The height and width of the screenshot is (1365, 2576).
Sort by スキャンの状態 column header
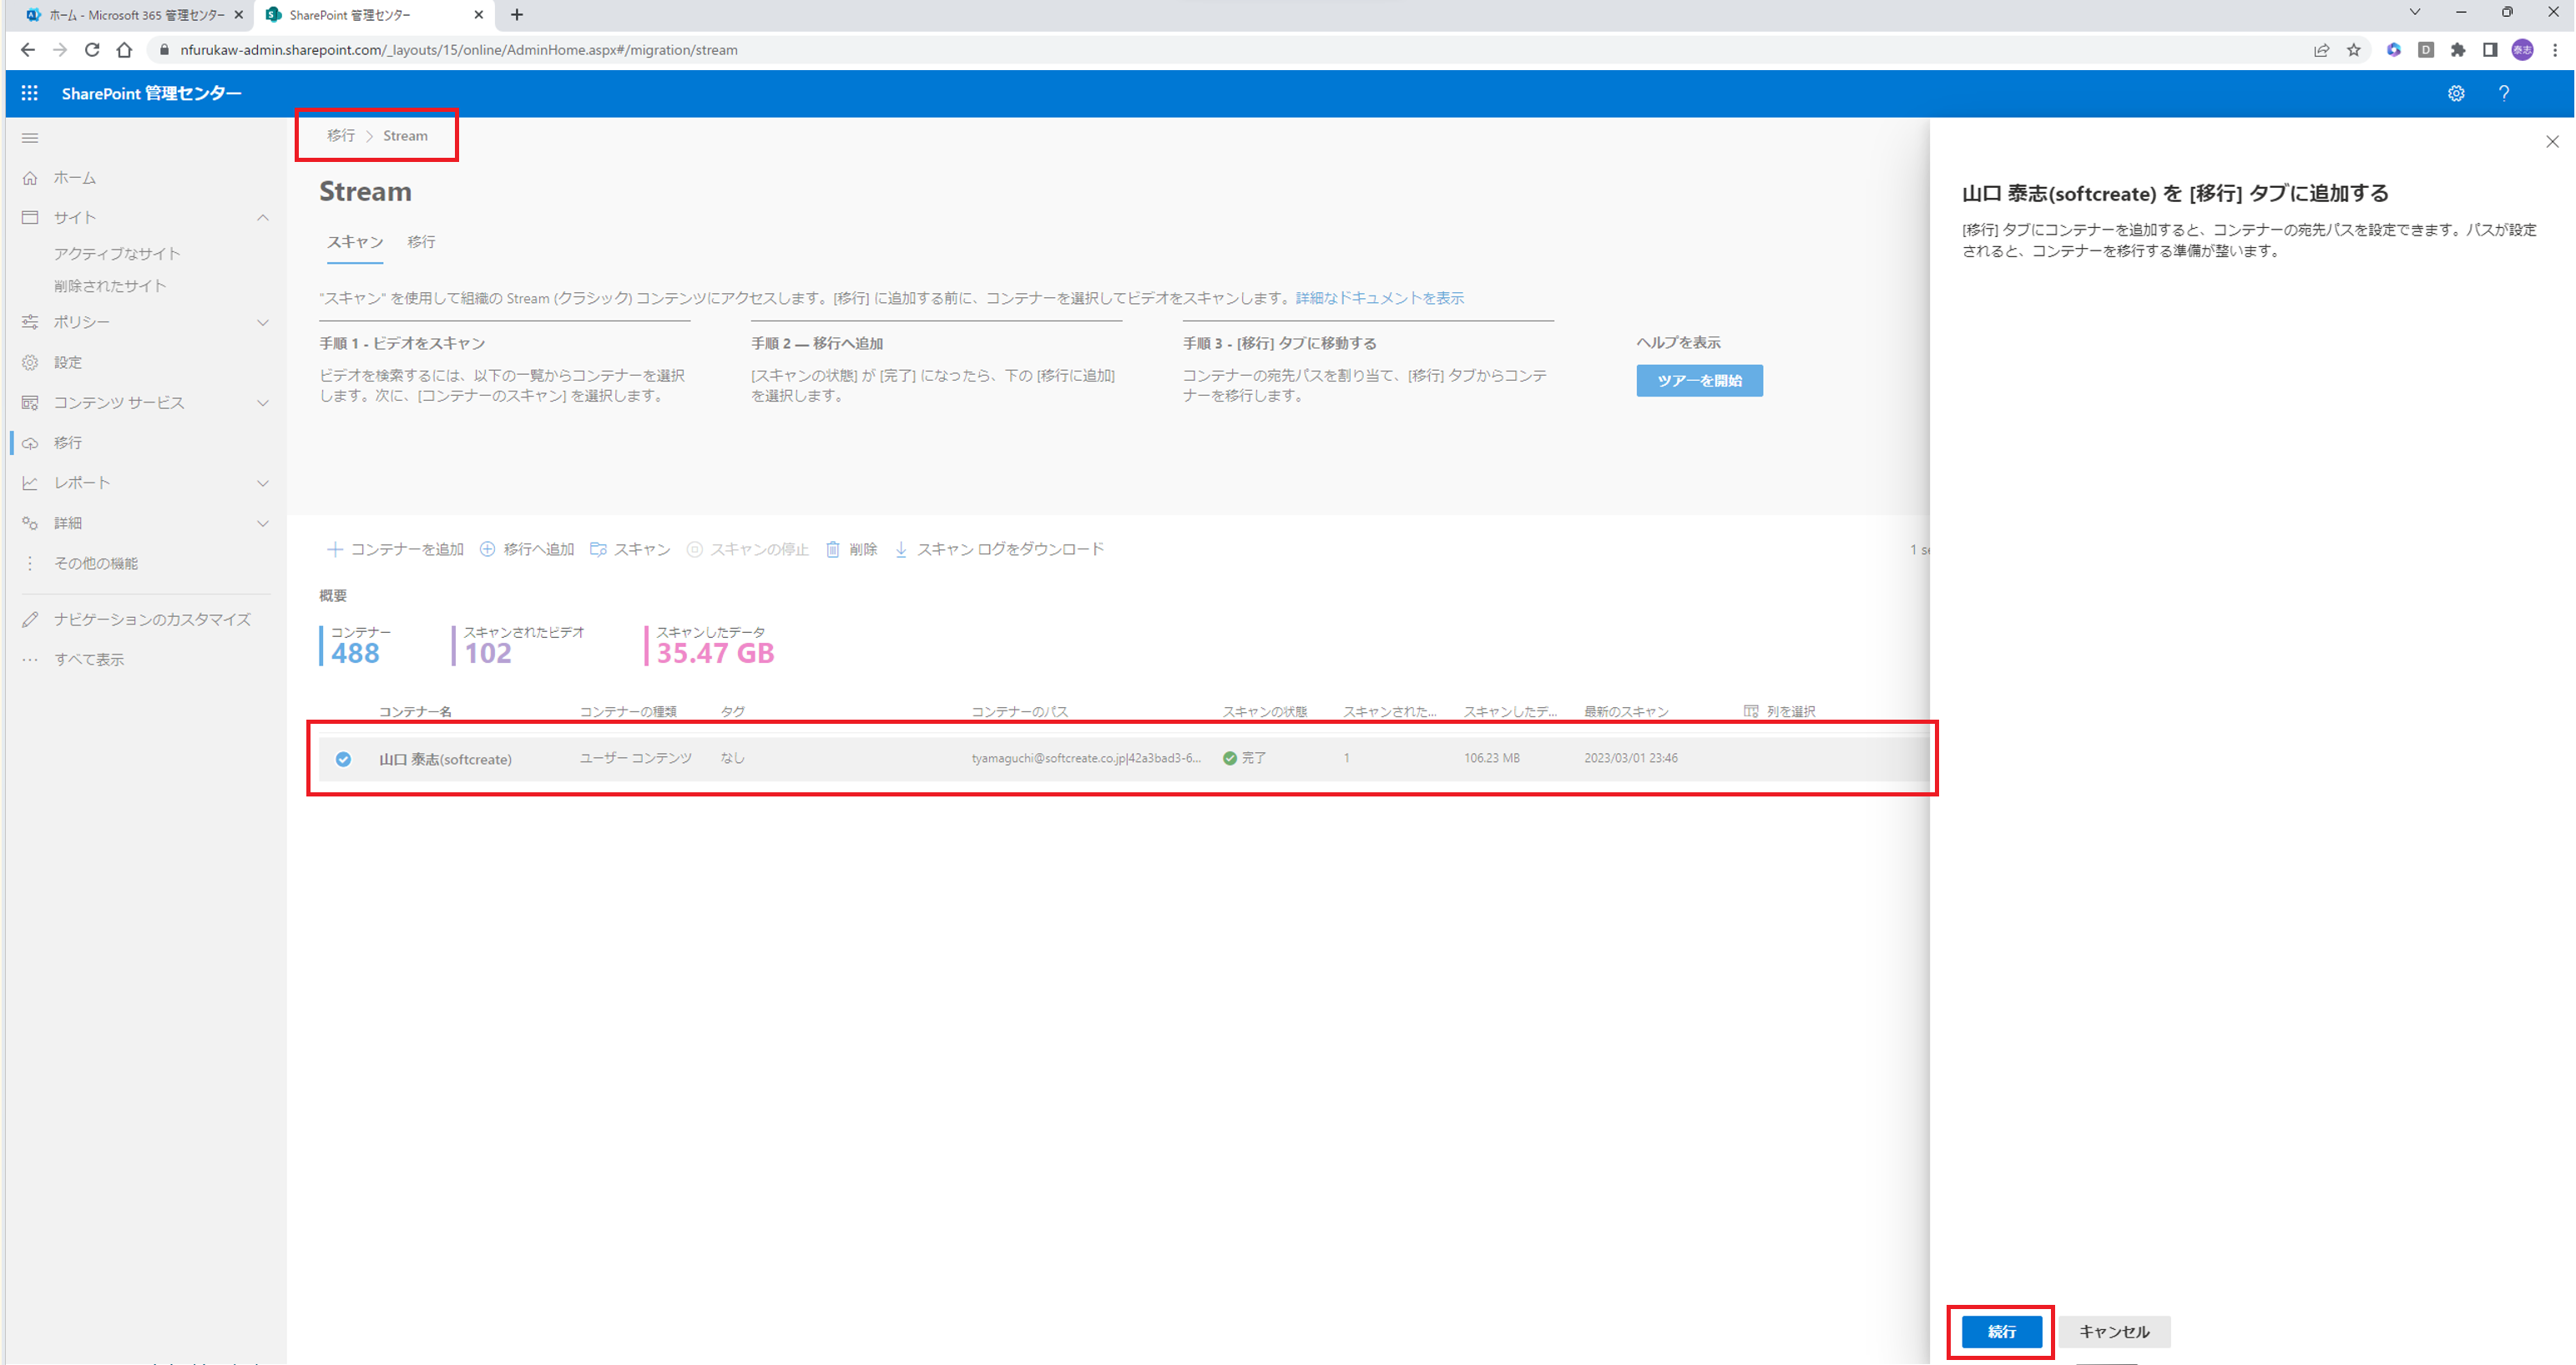pyautogui.click(x=1265, y=711)
